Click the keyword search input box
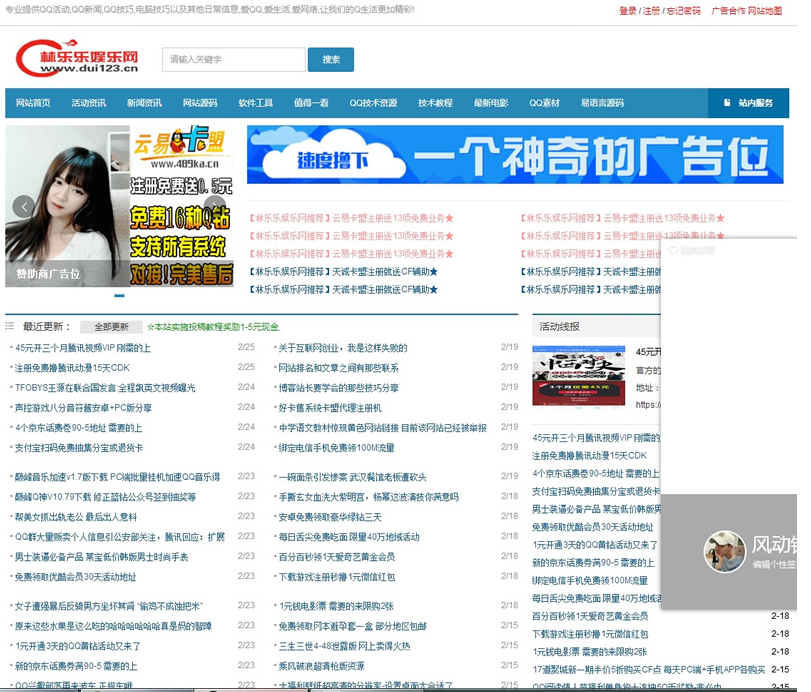 233,60
